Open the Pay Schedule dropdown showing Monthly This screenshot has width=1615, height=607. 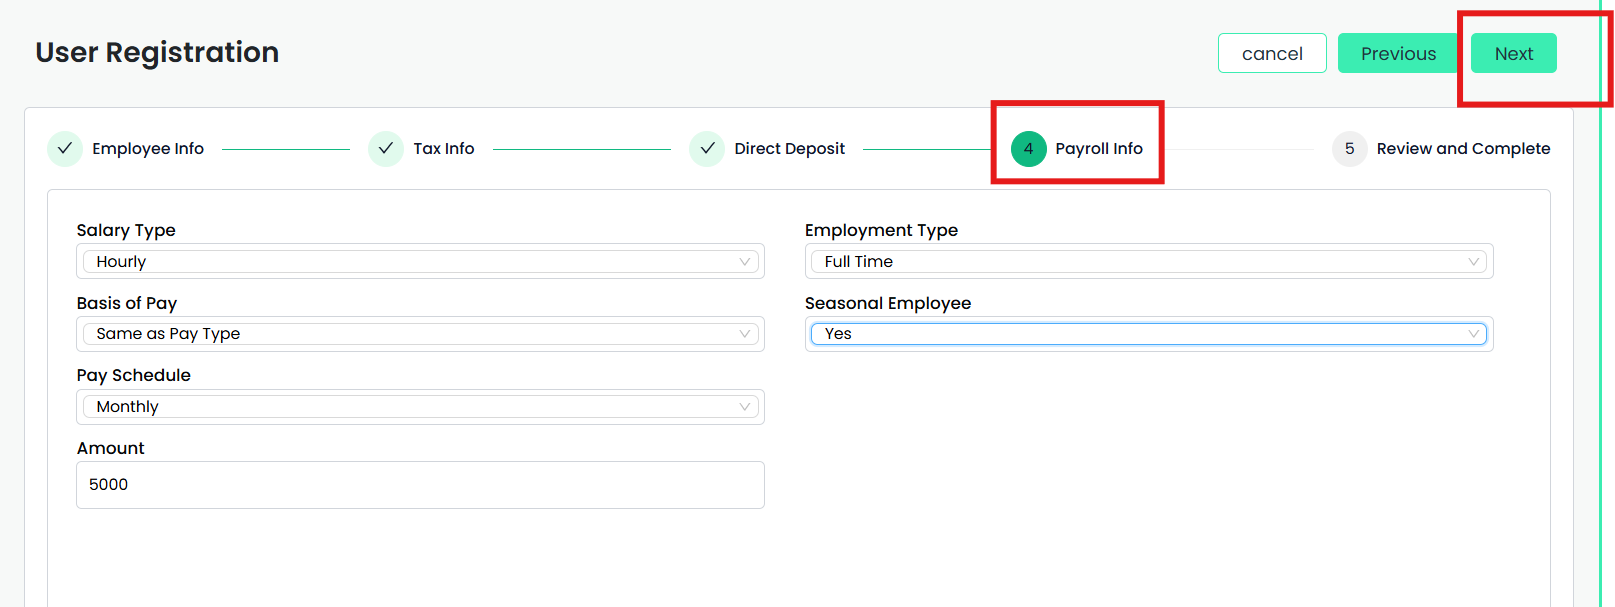420,407
